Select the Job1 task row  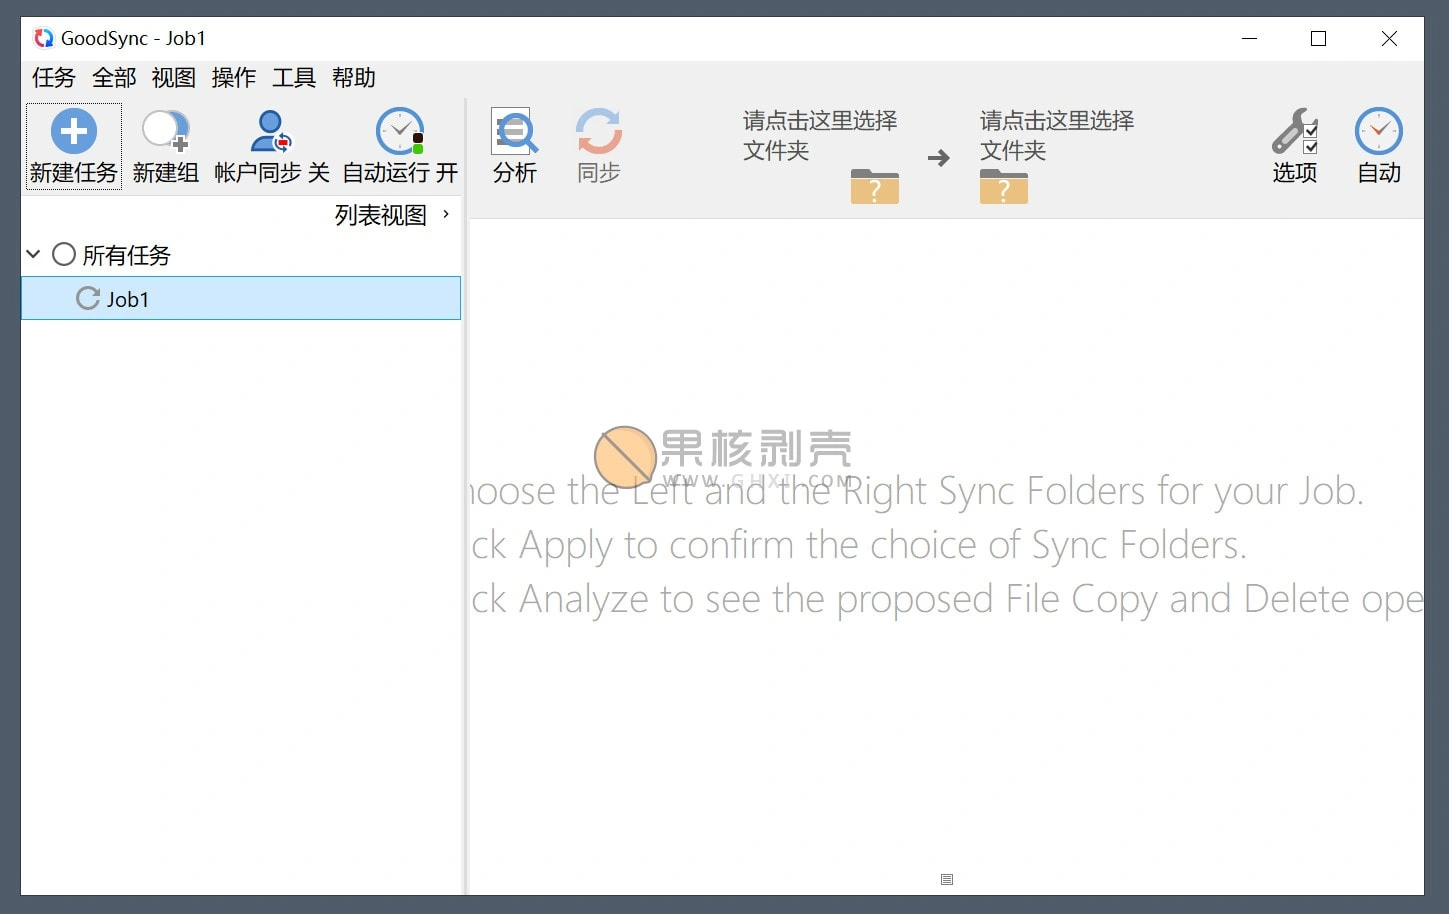click(x=241, y=298)
